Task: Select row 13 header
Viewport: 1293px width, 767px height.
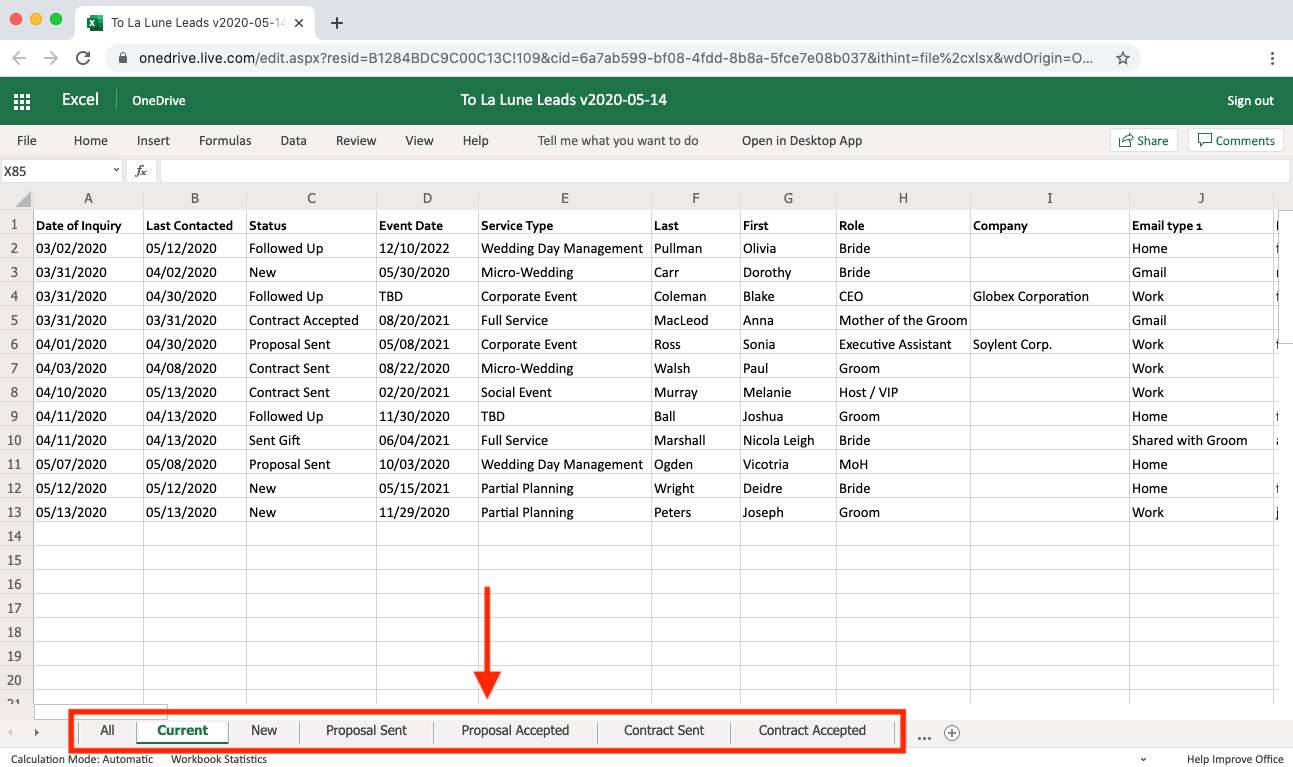Action: 15,512
